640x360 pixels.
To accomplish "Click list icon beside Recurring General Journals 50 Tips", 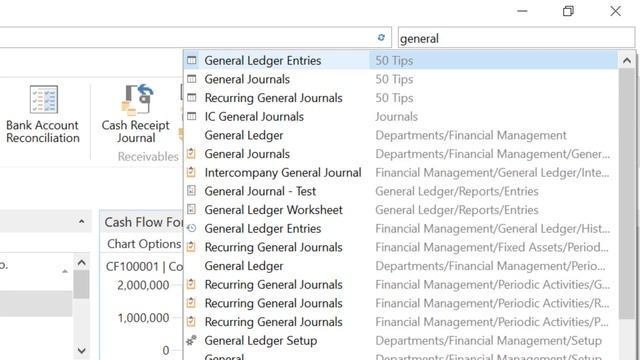I will coord(191,98).
